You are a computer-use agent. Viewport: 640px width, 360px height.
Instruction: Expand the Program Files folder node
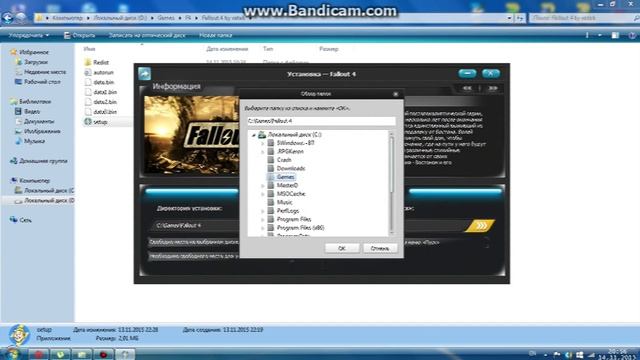263,220
